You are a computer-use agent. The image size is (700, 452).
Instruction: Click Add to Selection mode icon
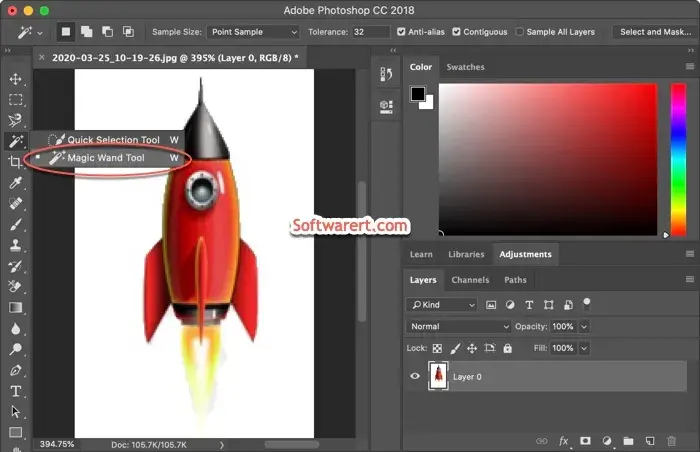tap(87, 32)
